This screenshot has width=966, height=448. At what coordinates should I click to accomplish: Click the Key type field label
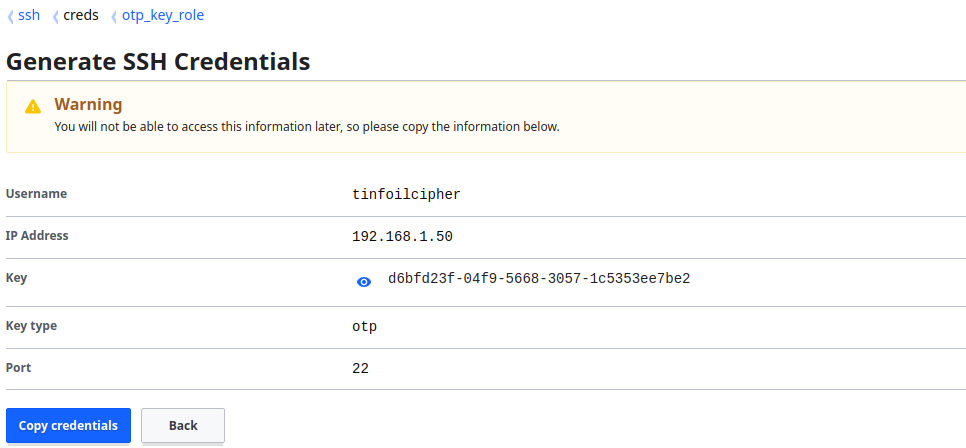[31, 326]
